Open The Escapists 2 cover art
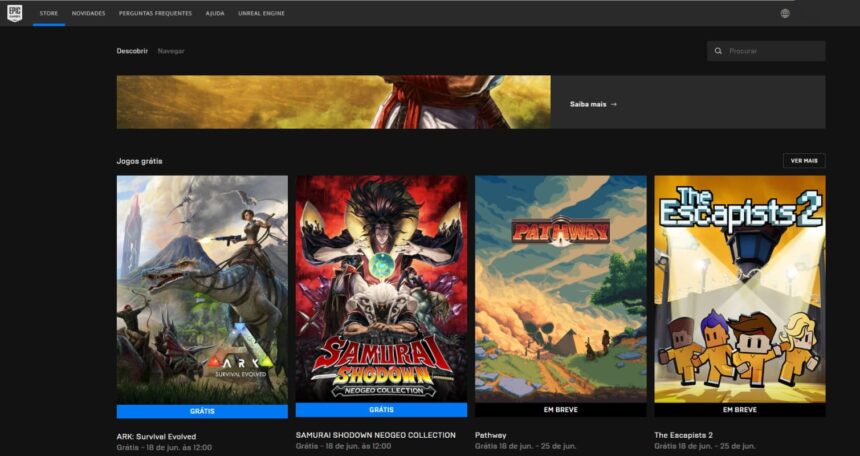The width and height of the screenshot is (860, 456). (740, 289)
